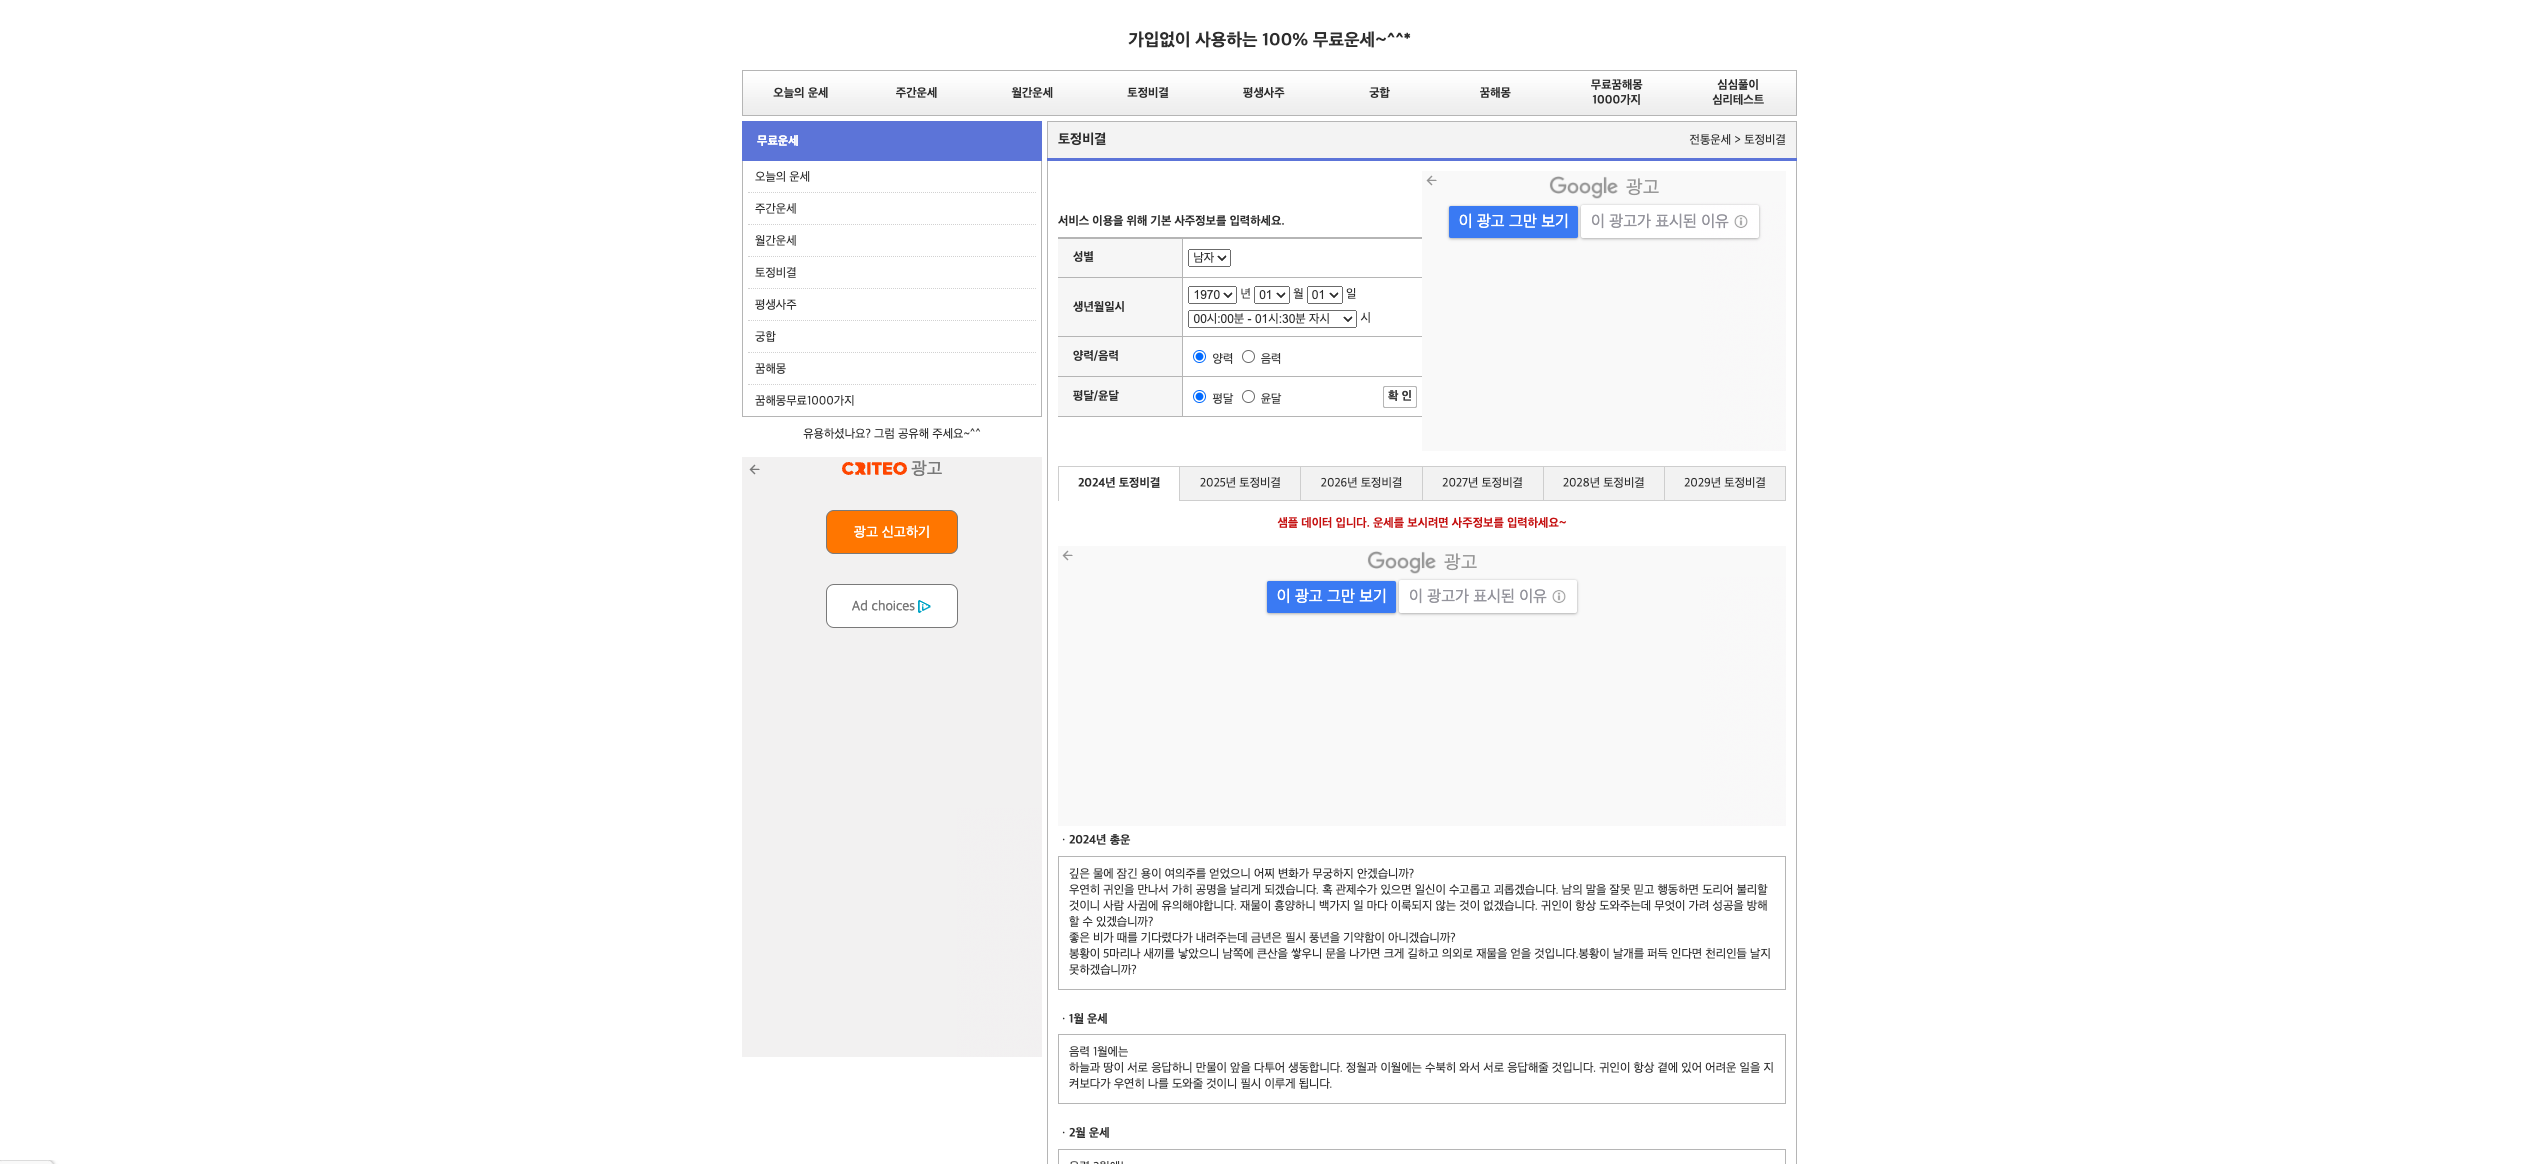Select the 음력 radio button
Screen dimensions: 2538x1164
1248,356
